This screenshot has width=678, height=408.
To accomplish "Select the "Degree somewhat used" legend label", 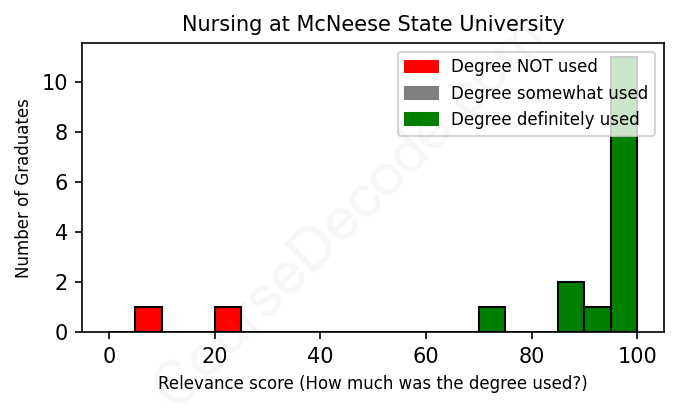I will click(549, 93).
